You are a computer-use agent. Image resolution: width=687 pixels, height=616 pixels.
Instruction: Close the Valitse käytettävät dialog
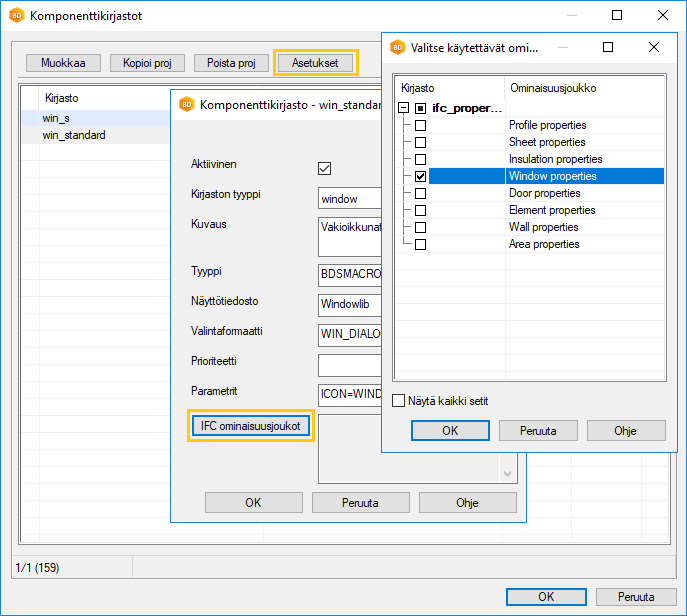[654, 47]
